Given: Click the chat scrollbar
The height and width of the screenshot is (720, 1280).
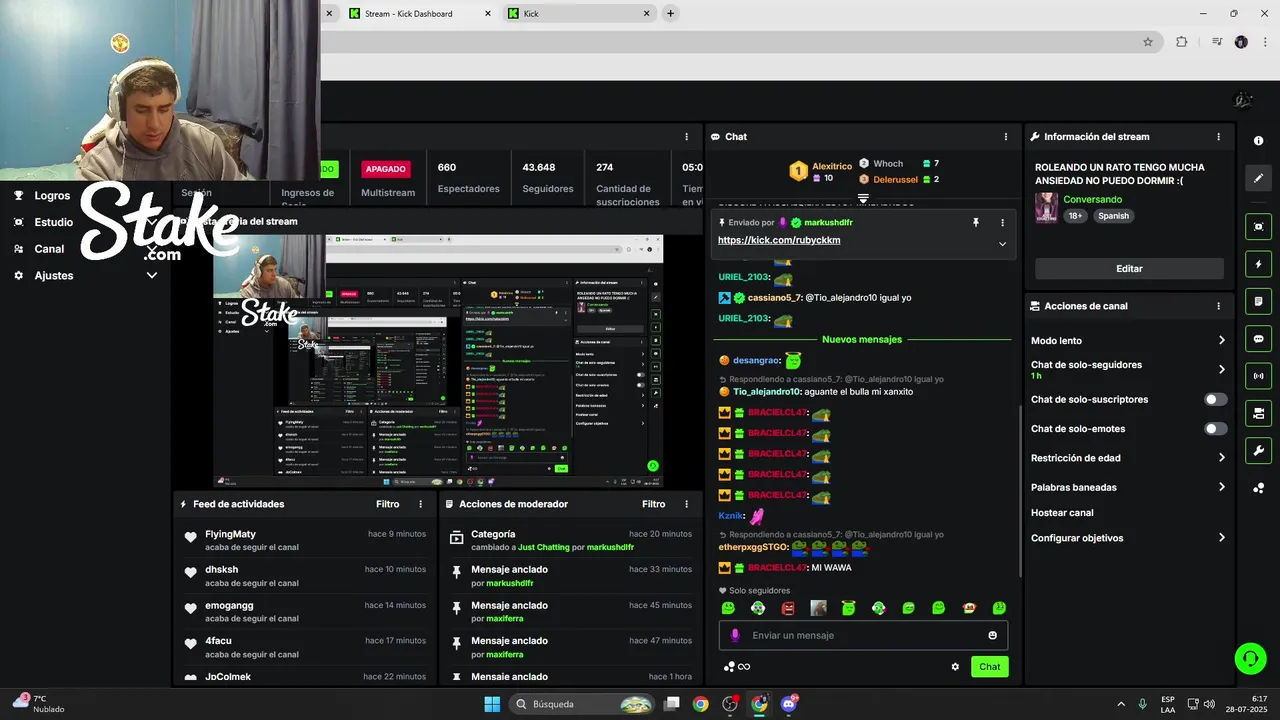Looking at the screenshot, I should click(x=1019, y=490).
